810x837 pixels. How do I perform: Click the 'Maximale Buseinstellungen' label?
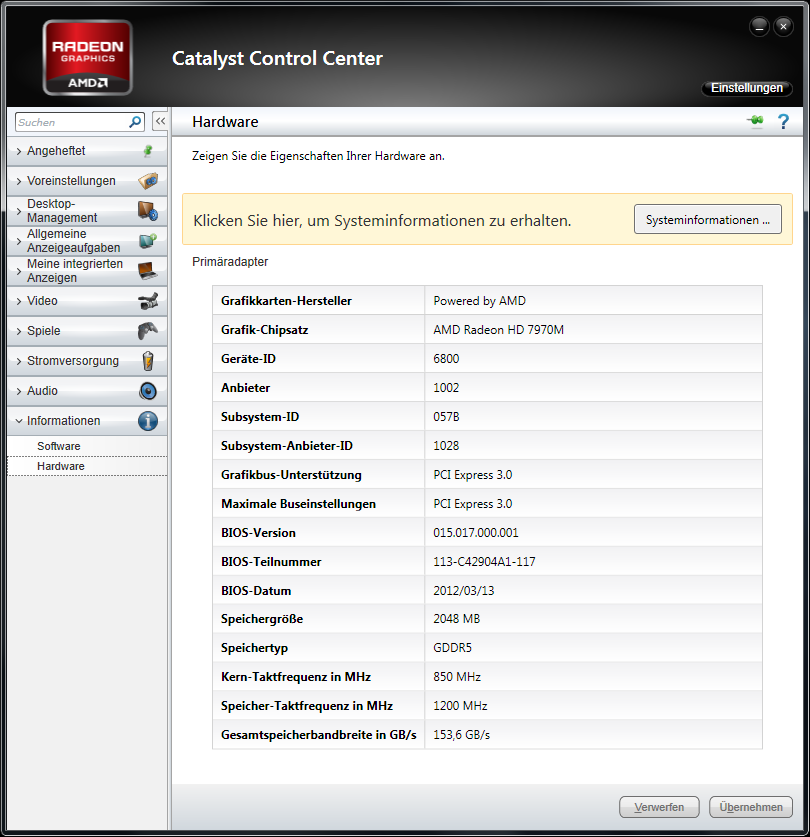298,504
